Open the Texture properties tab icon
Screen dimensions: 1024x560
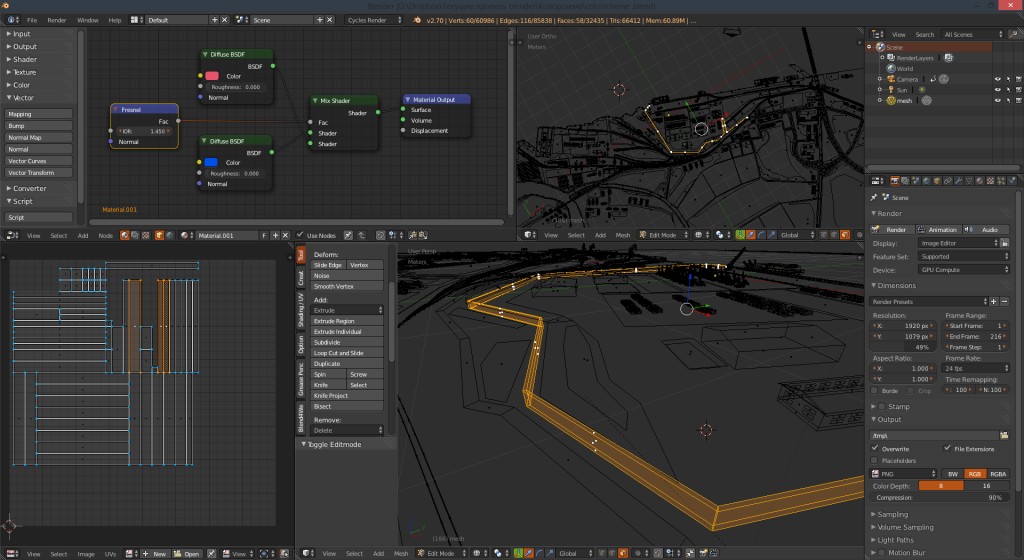click(990, 181)
